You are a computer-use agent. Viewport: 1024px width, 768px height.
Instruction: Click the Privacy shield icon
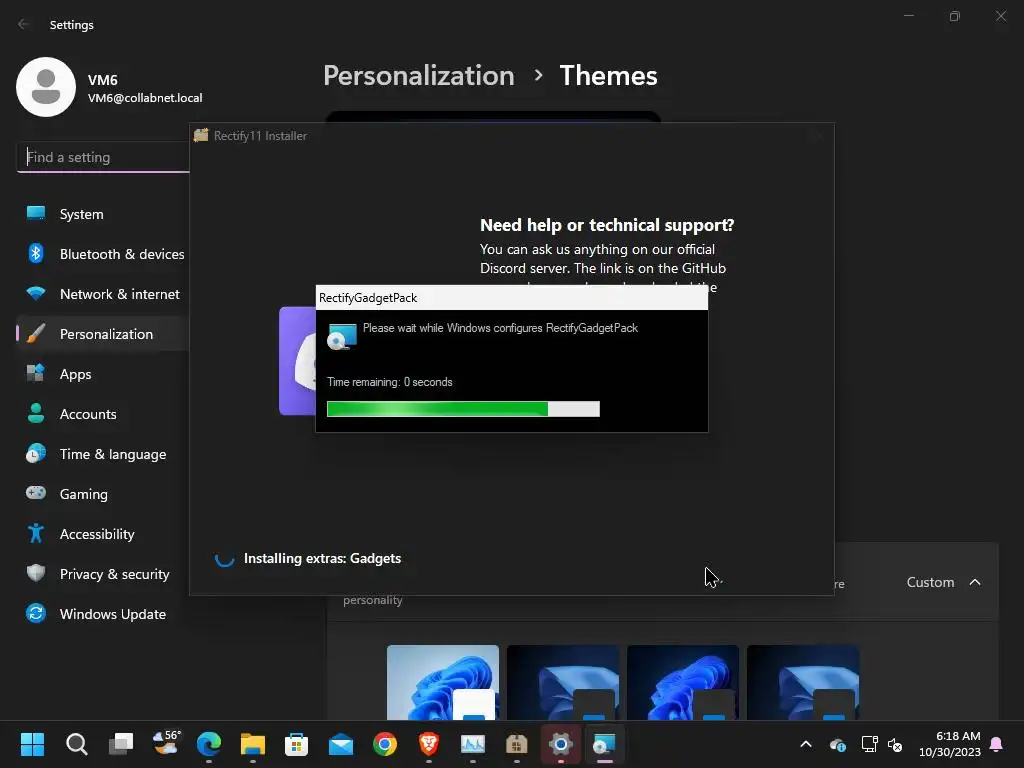(x=36, y=573)
